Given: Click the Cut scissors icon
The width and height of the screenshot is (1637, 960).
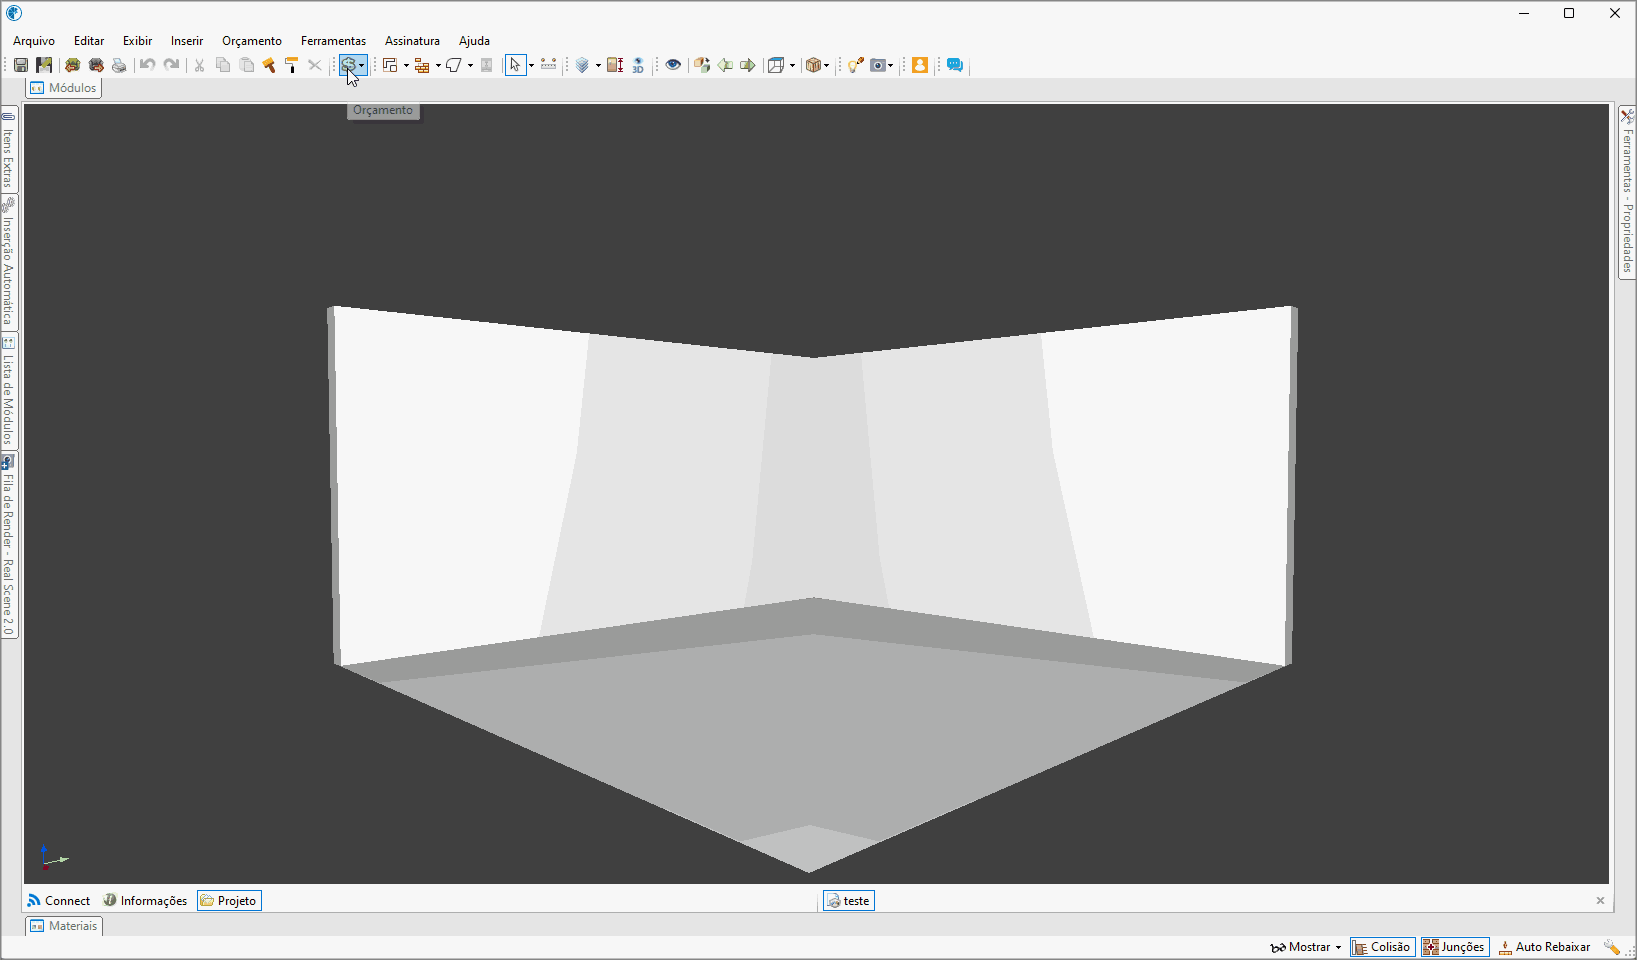Looking at the screenshot, I should (x=199, y=65).
